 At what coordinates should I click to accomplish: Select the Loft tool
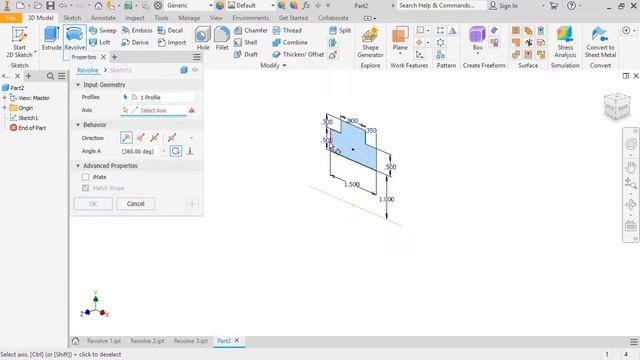[x=100, y=42]
